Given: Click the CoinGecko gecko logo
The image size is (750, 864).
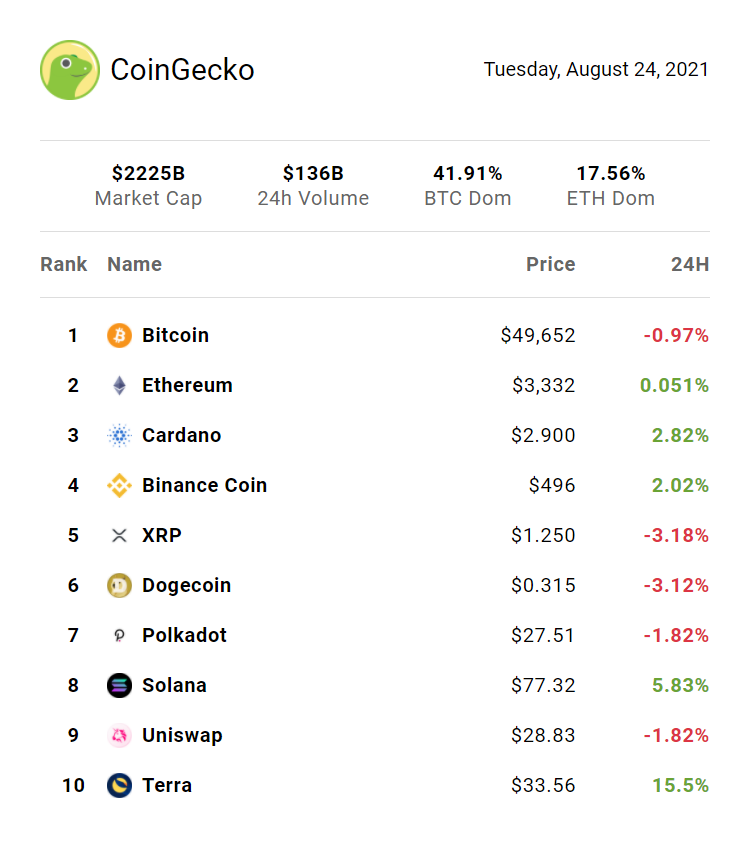Looking at the screenshot, I should (x=70, y=70).
